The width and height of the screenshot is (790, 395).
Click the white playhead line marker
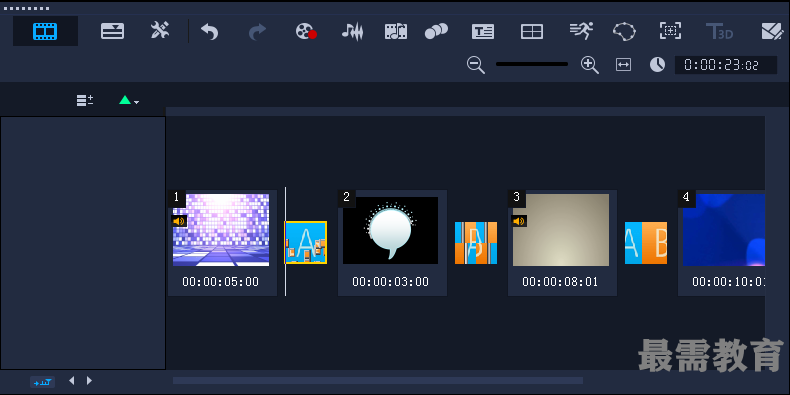coord(285,242)
